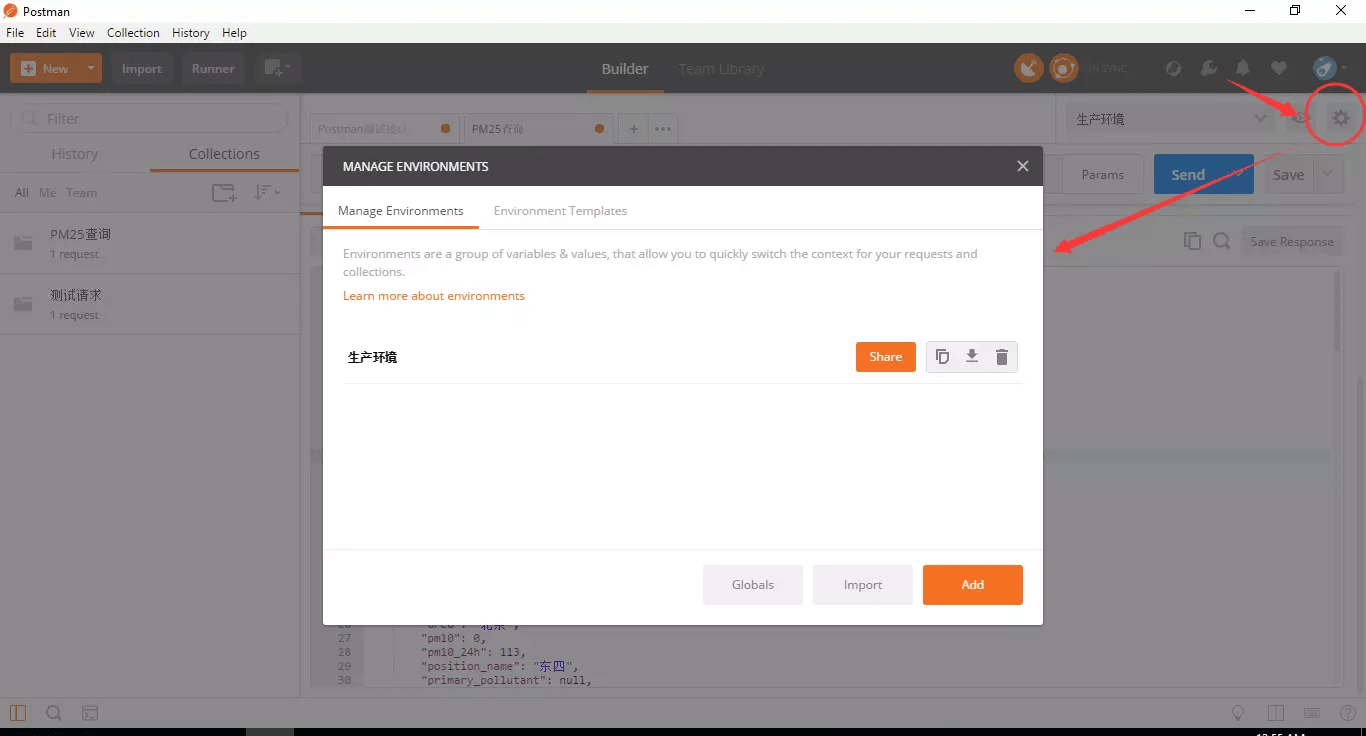1366x736 pixels.
Task: Duplicate the 生产环境 environment
Action: tap(942, 357)
